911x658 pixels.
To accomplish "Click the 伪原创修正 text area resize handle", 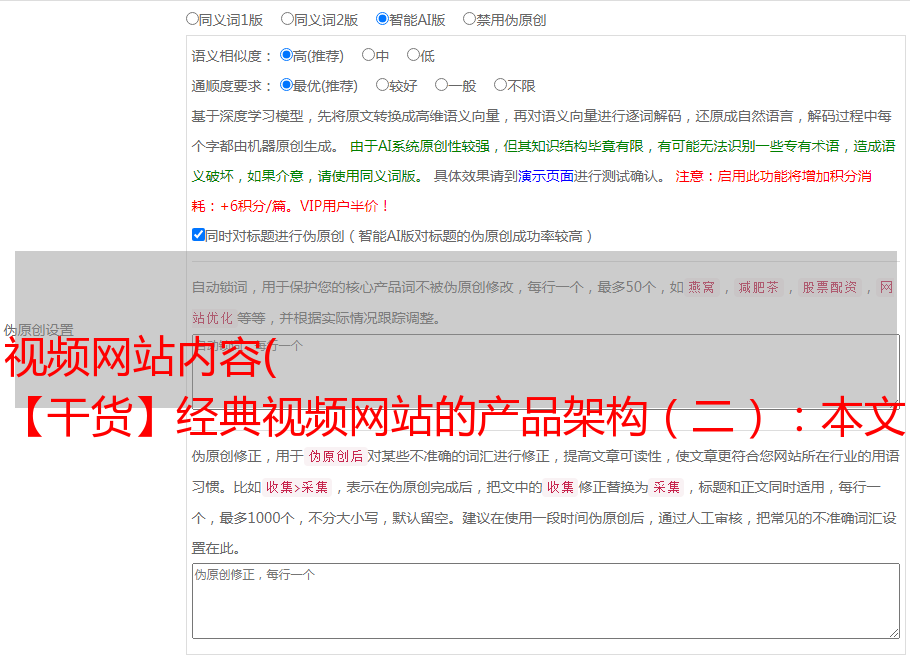I will [x=894, y=634].
